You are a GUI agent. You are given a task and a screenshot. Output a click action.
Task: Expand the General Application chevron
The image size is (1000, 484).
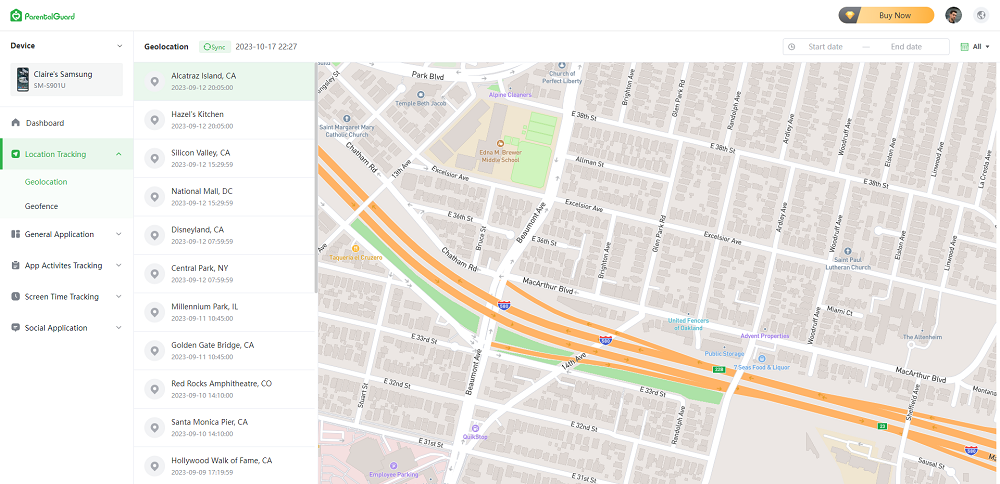click(x=119, y=234)
